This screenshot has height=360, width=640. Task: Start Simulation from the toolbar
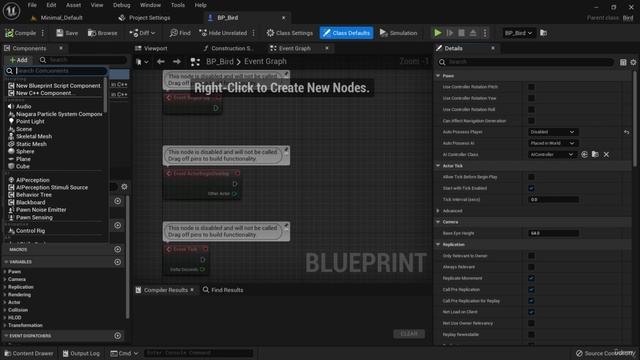[398, 33]
